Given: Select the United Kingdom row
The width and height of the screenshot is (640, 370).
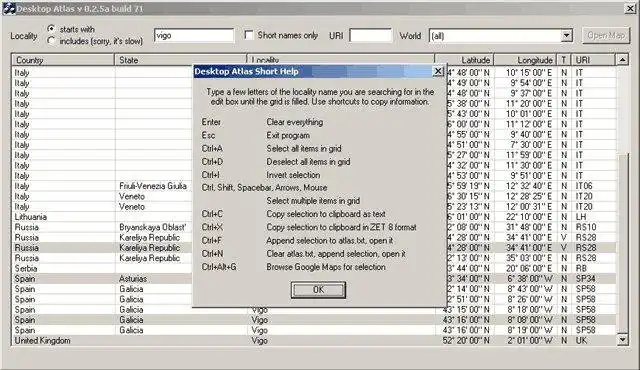Looking at the screenshot, I should [313, 340].
